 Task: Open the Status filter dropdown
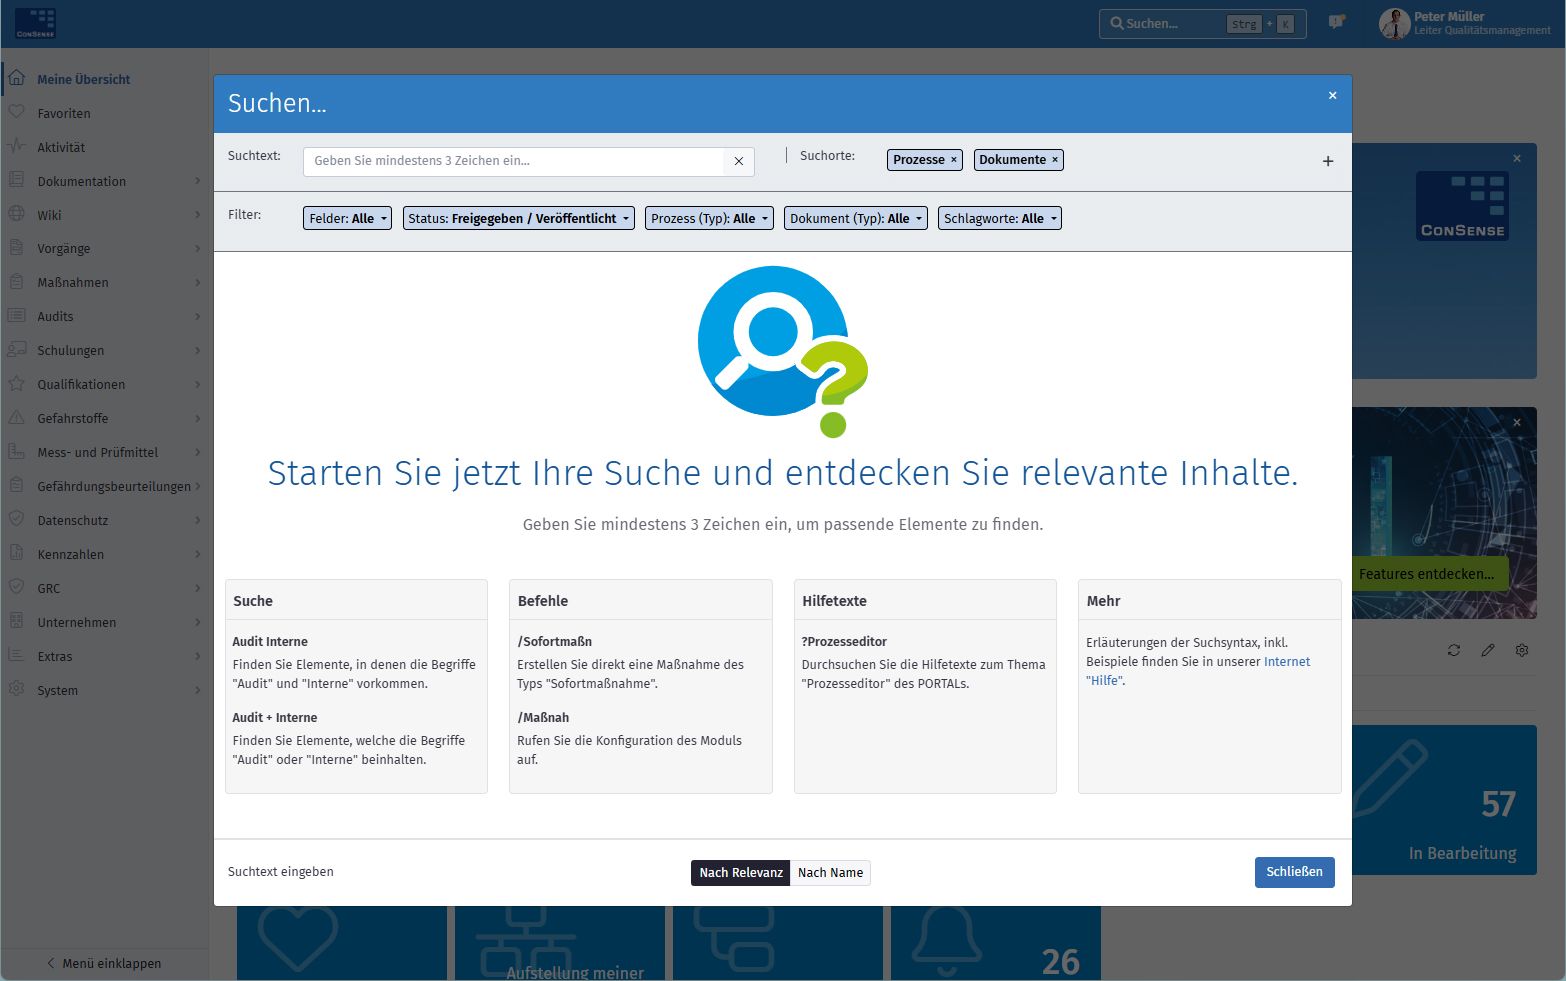518,217
